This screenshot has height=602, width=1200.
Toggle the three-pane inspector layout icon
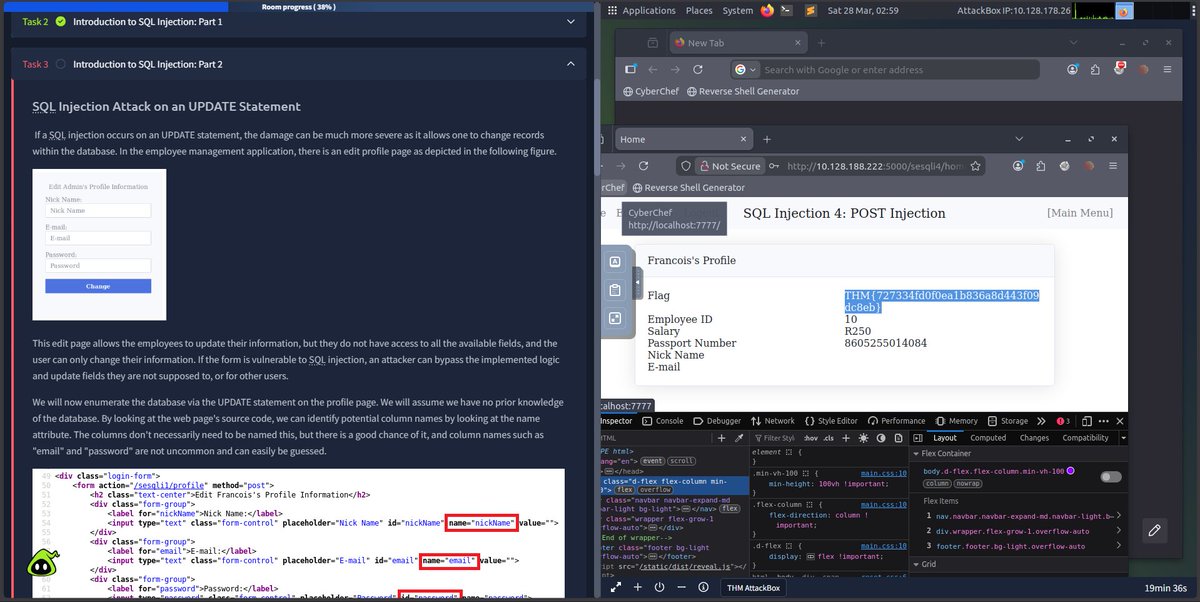(x=916, y=438)
